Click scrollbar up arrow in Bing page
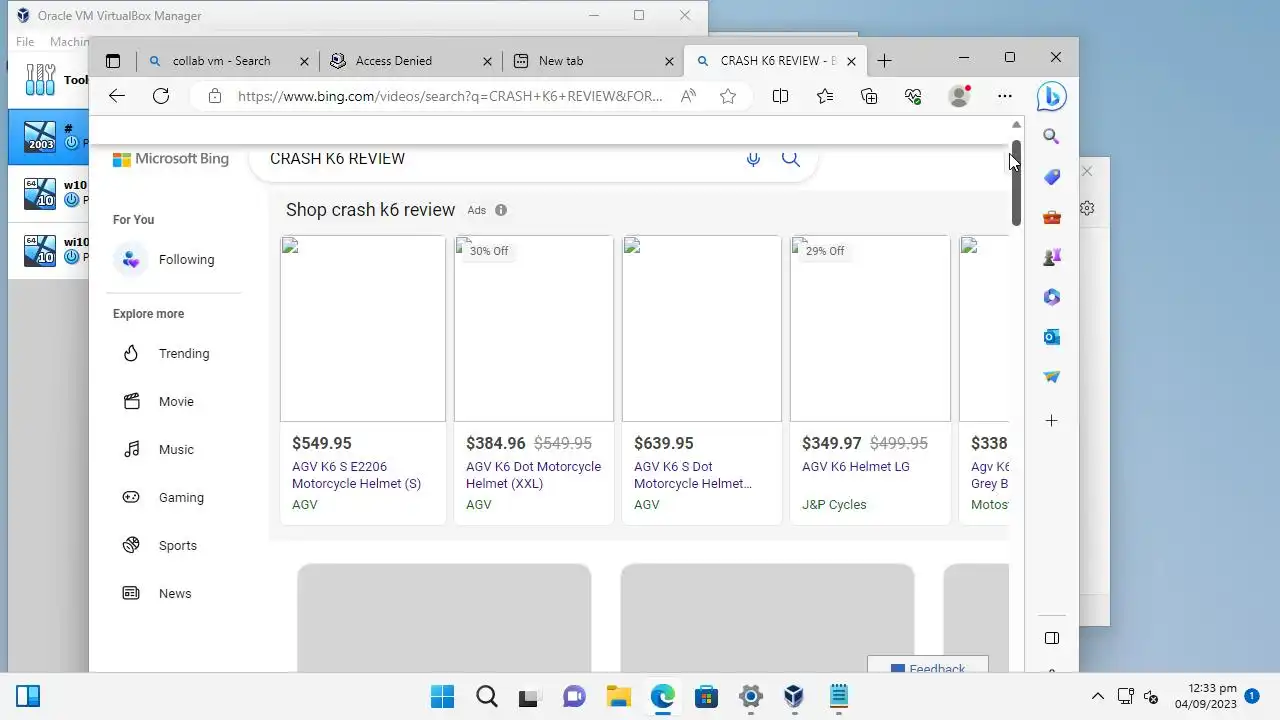 pyautogui.click(x=1016, y=125)
